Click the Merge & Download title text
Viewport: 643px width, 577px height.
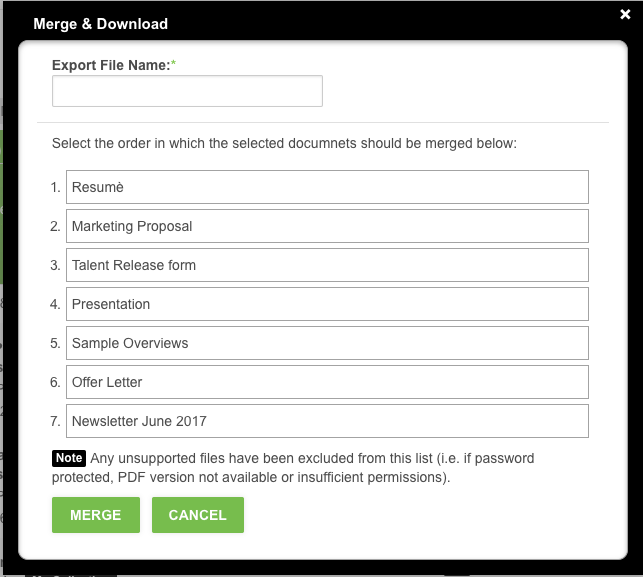100,24
